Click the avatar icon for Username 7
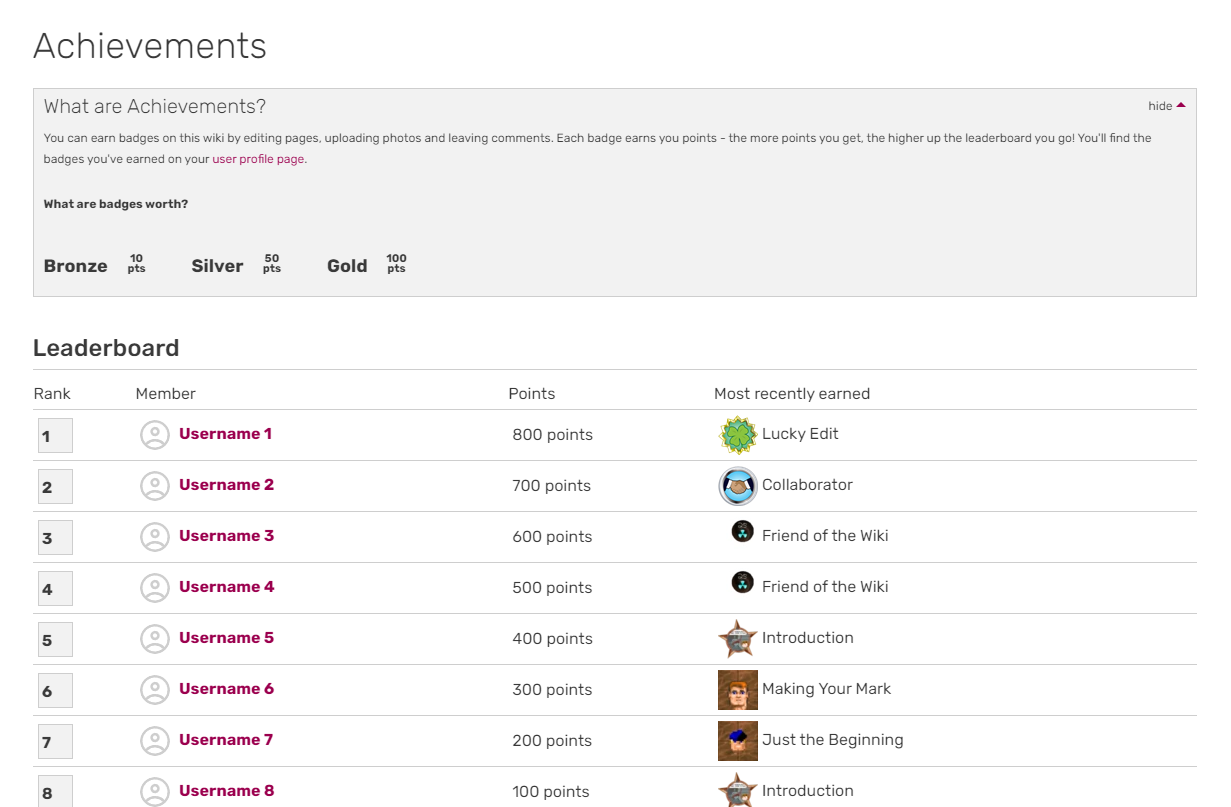 (x=155, y=741)
